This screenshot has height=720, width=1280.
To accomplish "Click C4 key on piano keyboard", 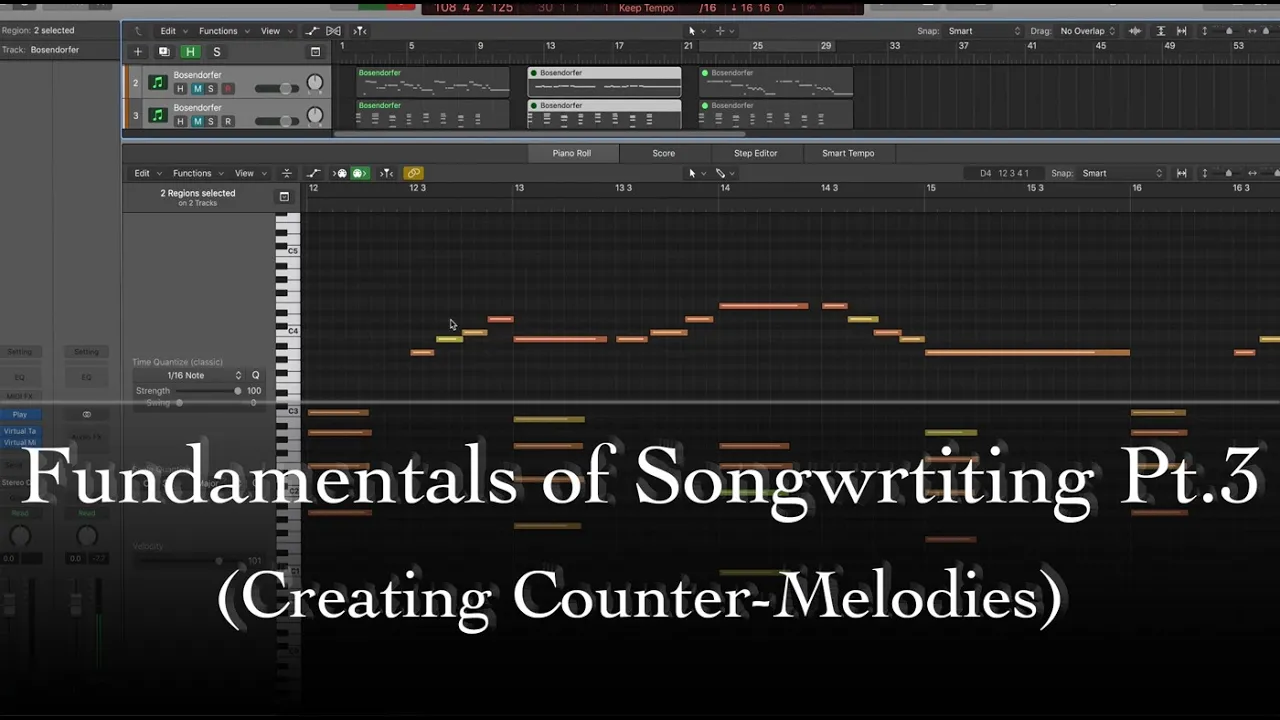I will tap(288, 331).
